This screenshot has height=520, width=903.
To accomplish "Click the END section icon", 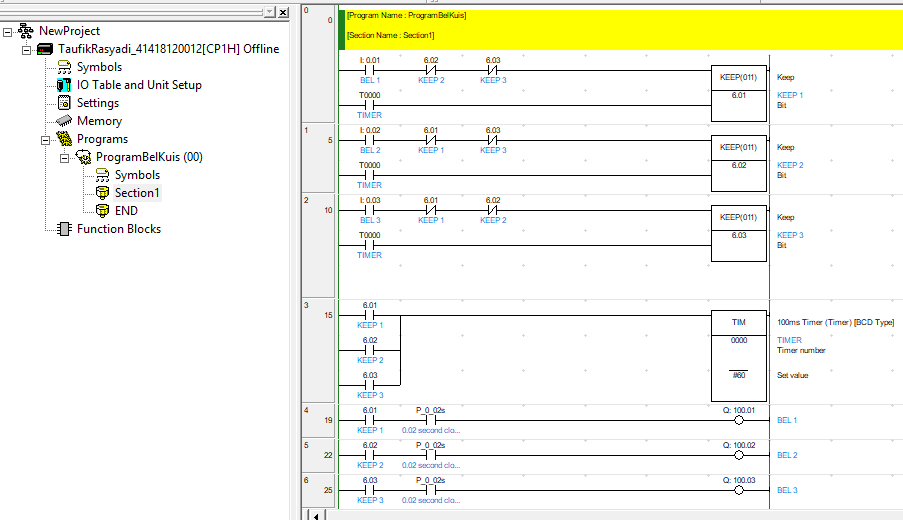I will pyautogui.click(x=102, y=210).
